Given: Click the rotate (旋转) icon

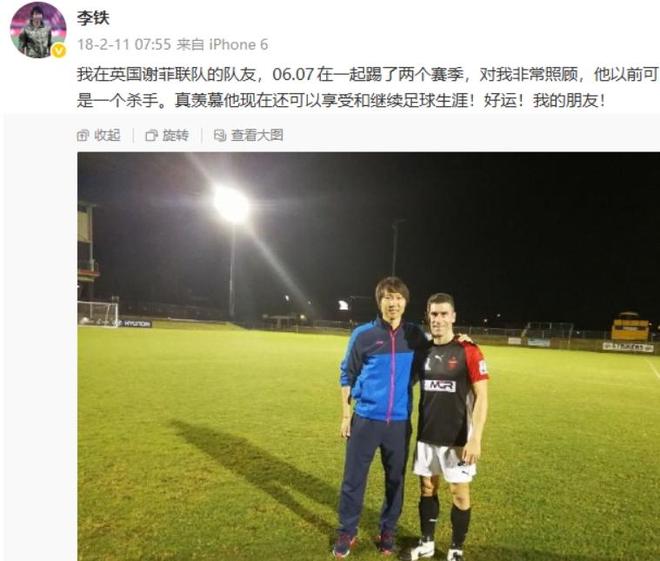Looking at the screenshot, I should 152,136.
